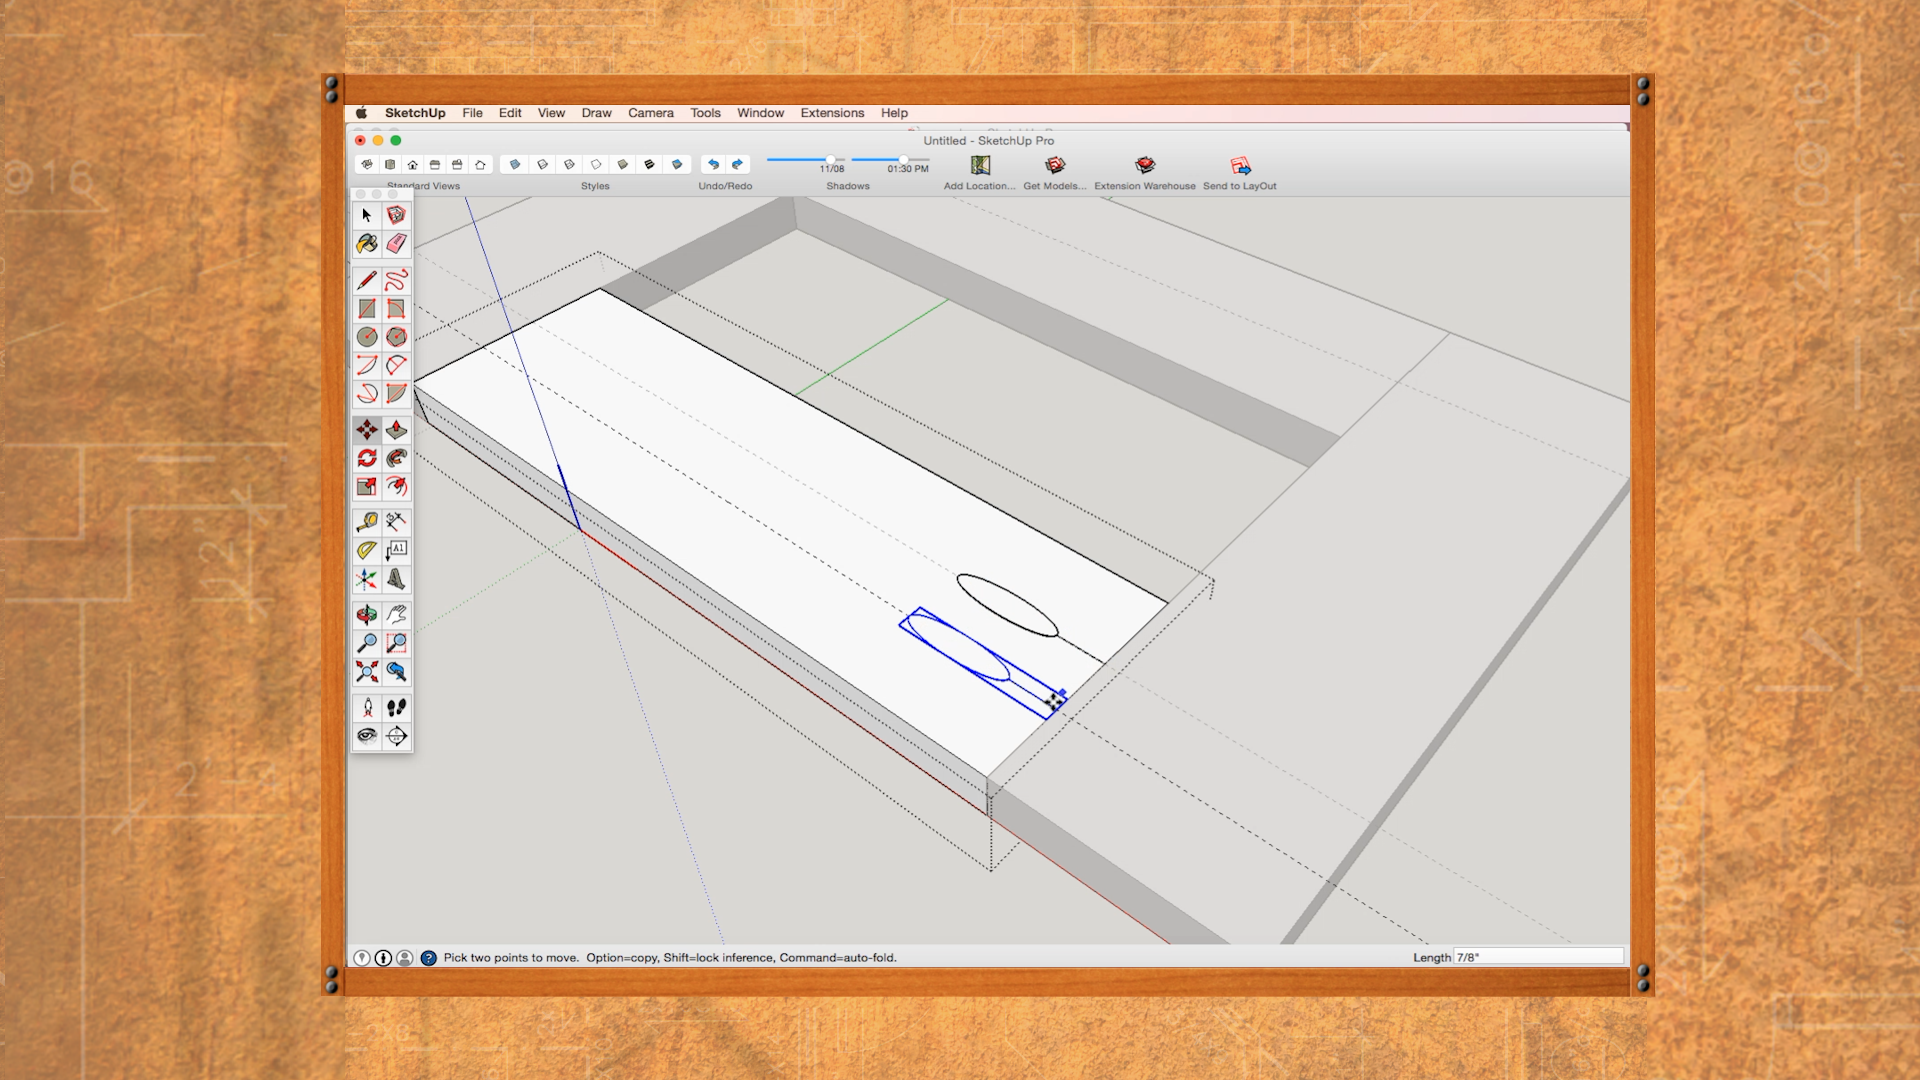Click the blue help icon in status bar
The image size is (1920, 1080).
428,958
